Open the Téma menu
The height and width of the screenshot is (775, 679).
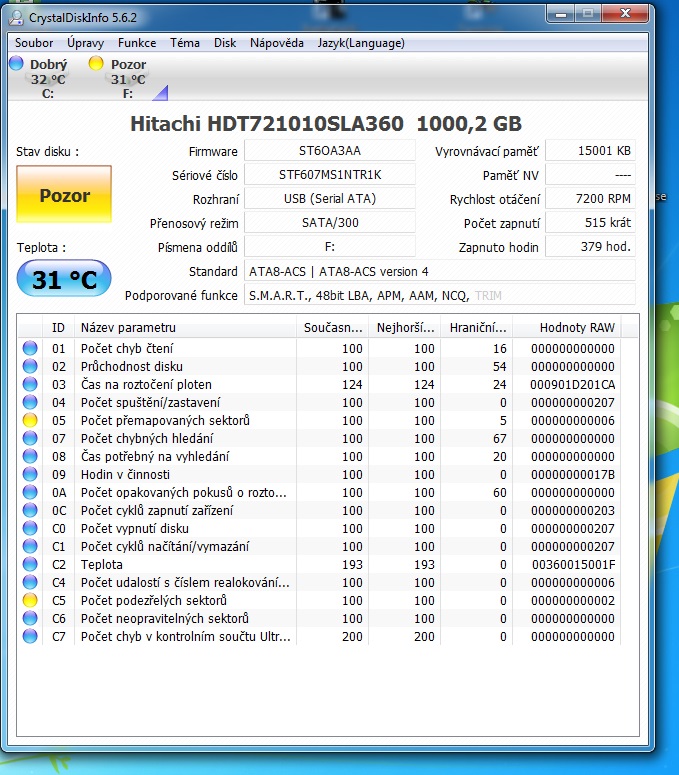point(185,43)
